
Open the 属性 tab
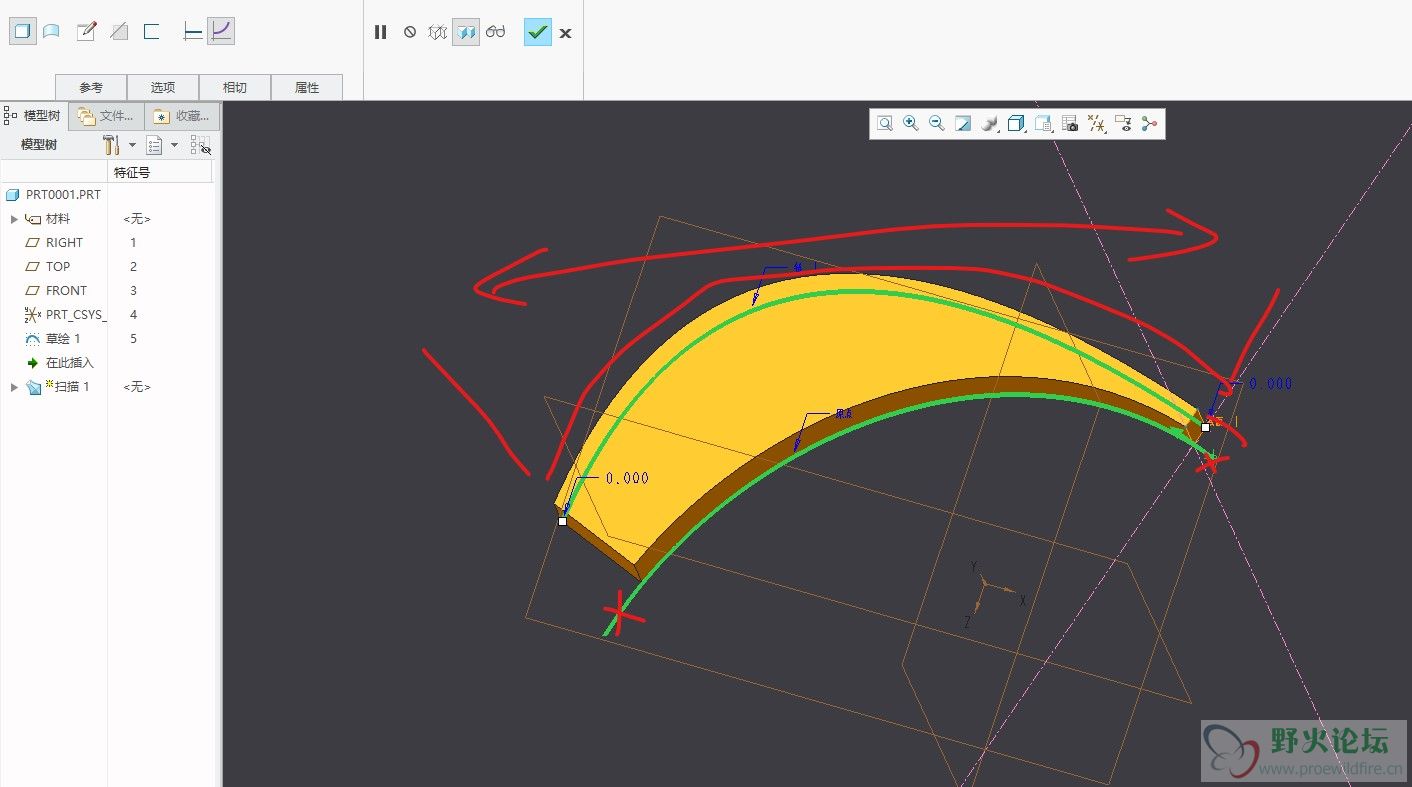click(x=307, y=87)
